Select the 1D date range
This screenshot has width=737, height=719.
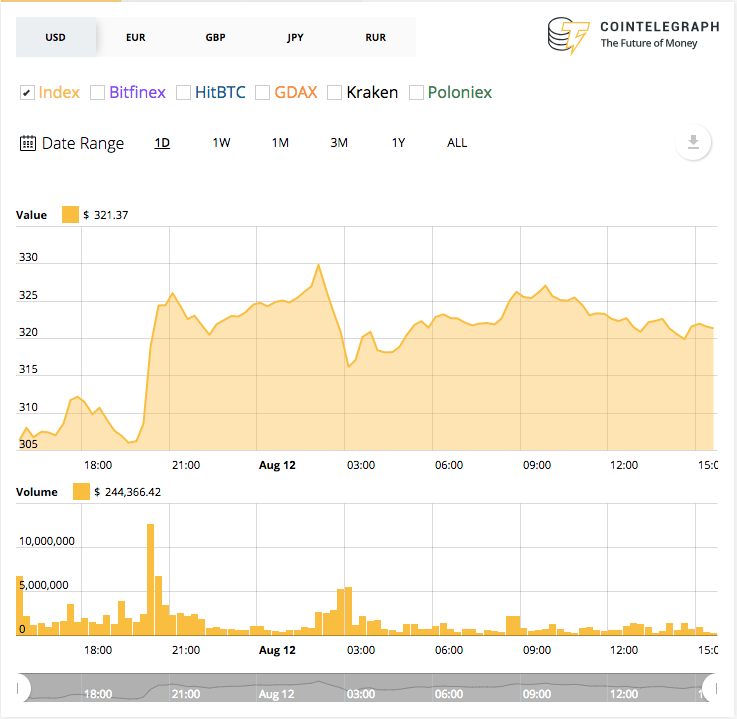(162, 143)
